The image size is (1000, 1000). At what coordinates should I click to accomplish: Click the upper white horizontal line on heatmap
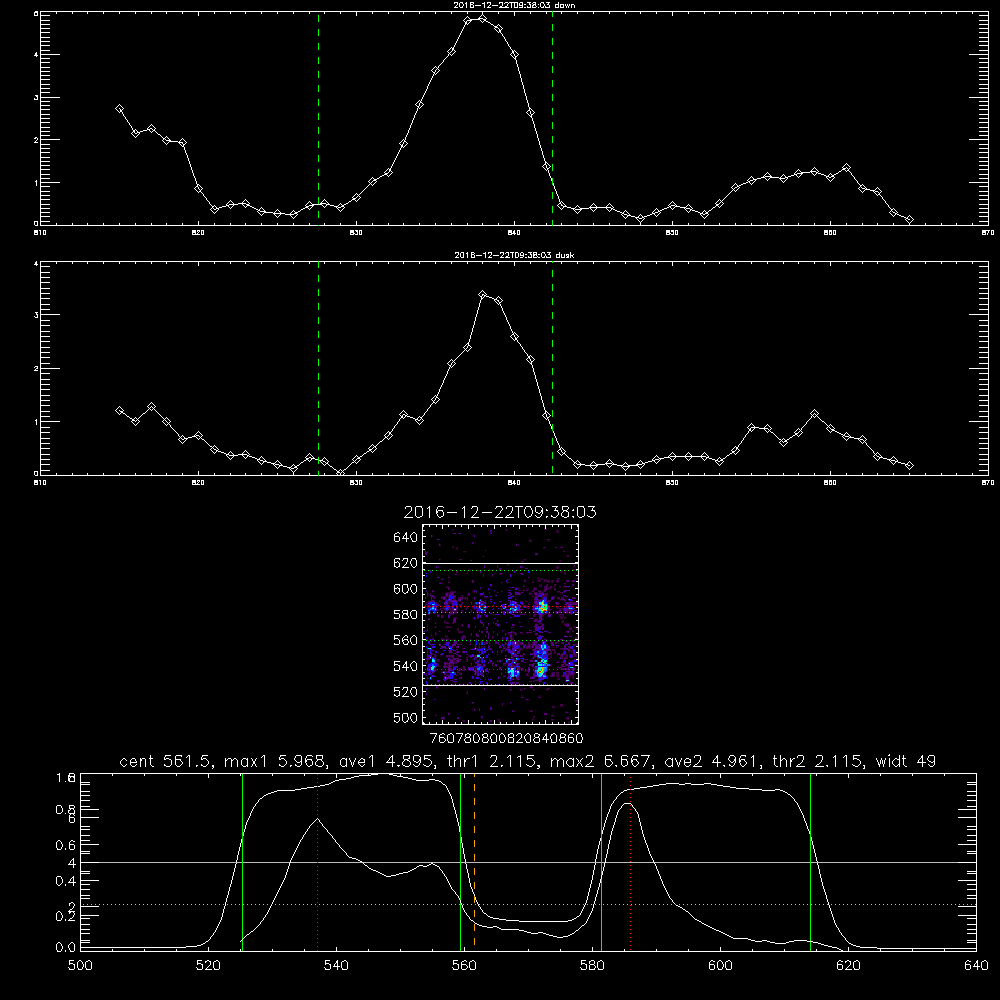click(500, 563)
